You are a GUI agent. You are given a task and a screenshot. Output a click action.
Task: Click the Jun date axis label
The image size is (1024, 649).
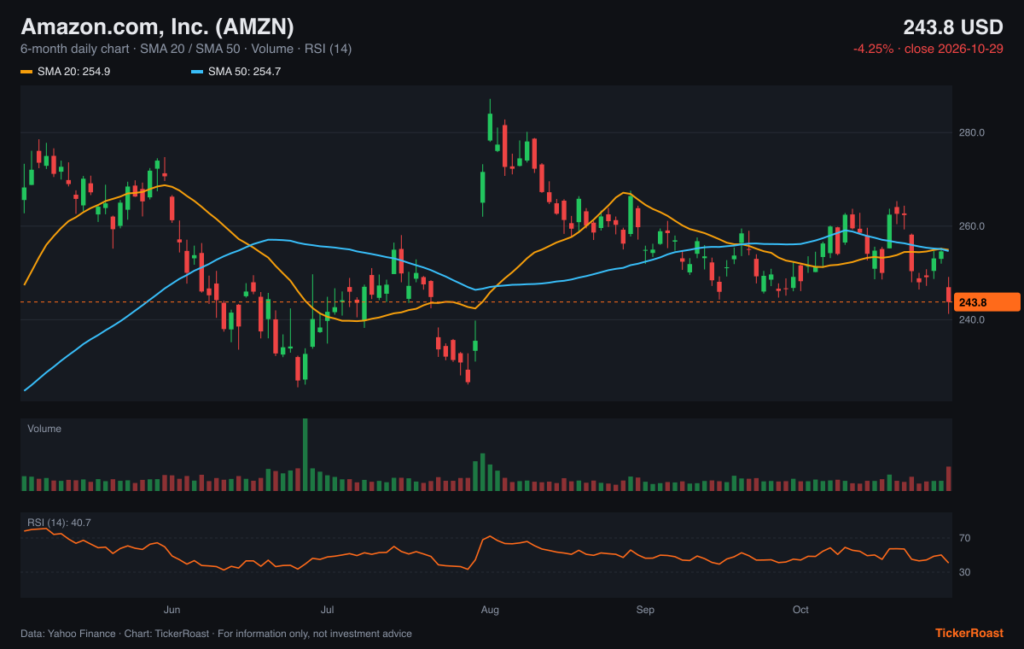click(172, 610)
